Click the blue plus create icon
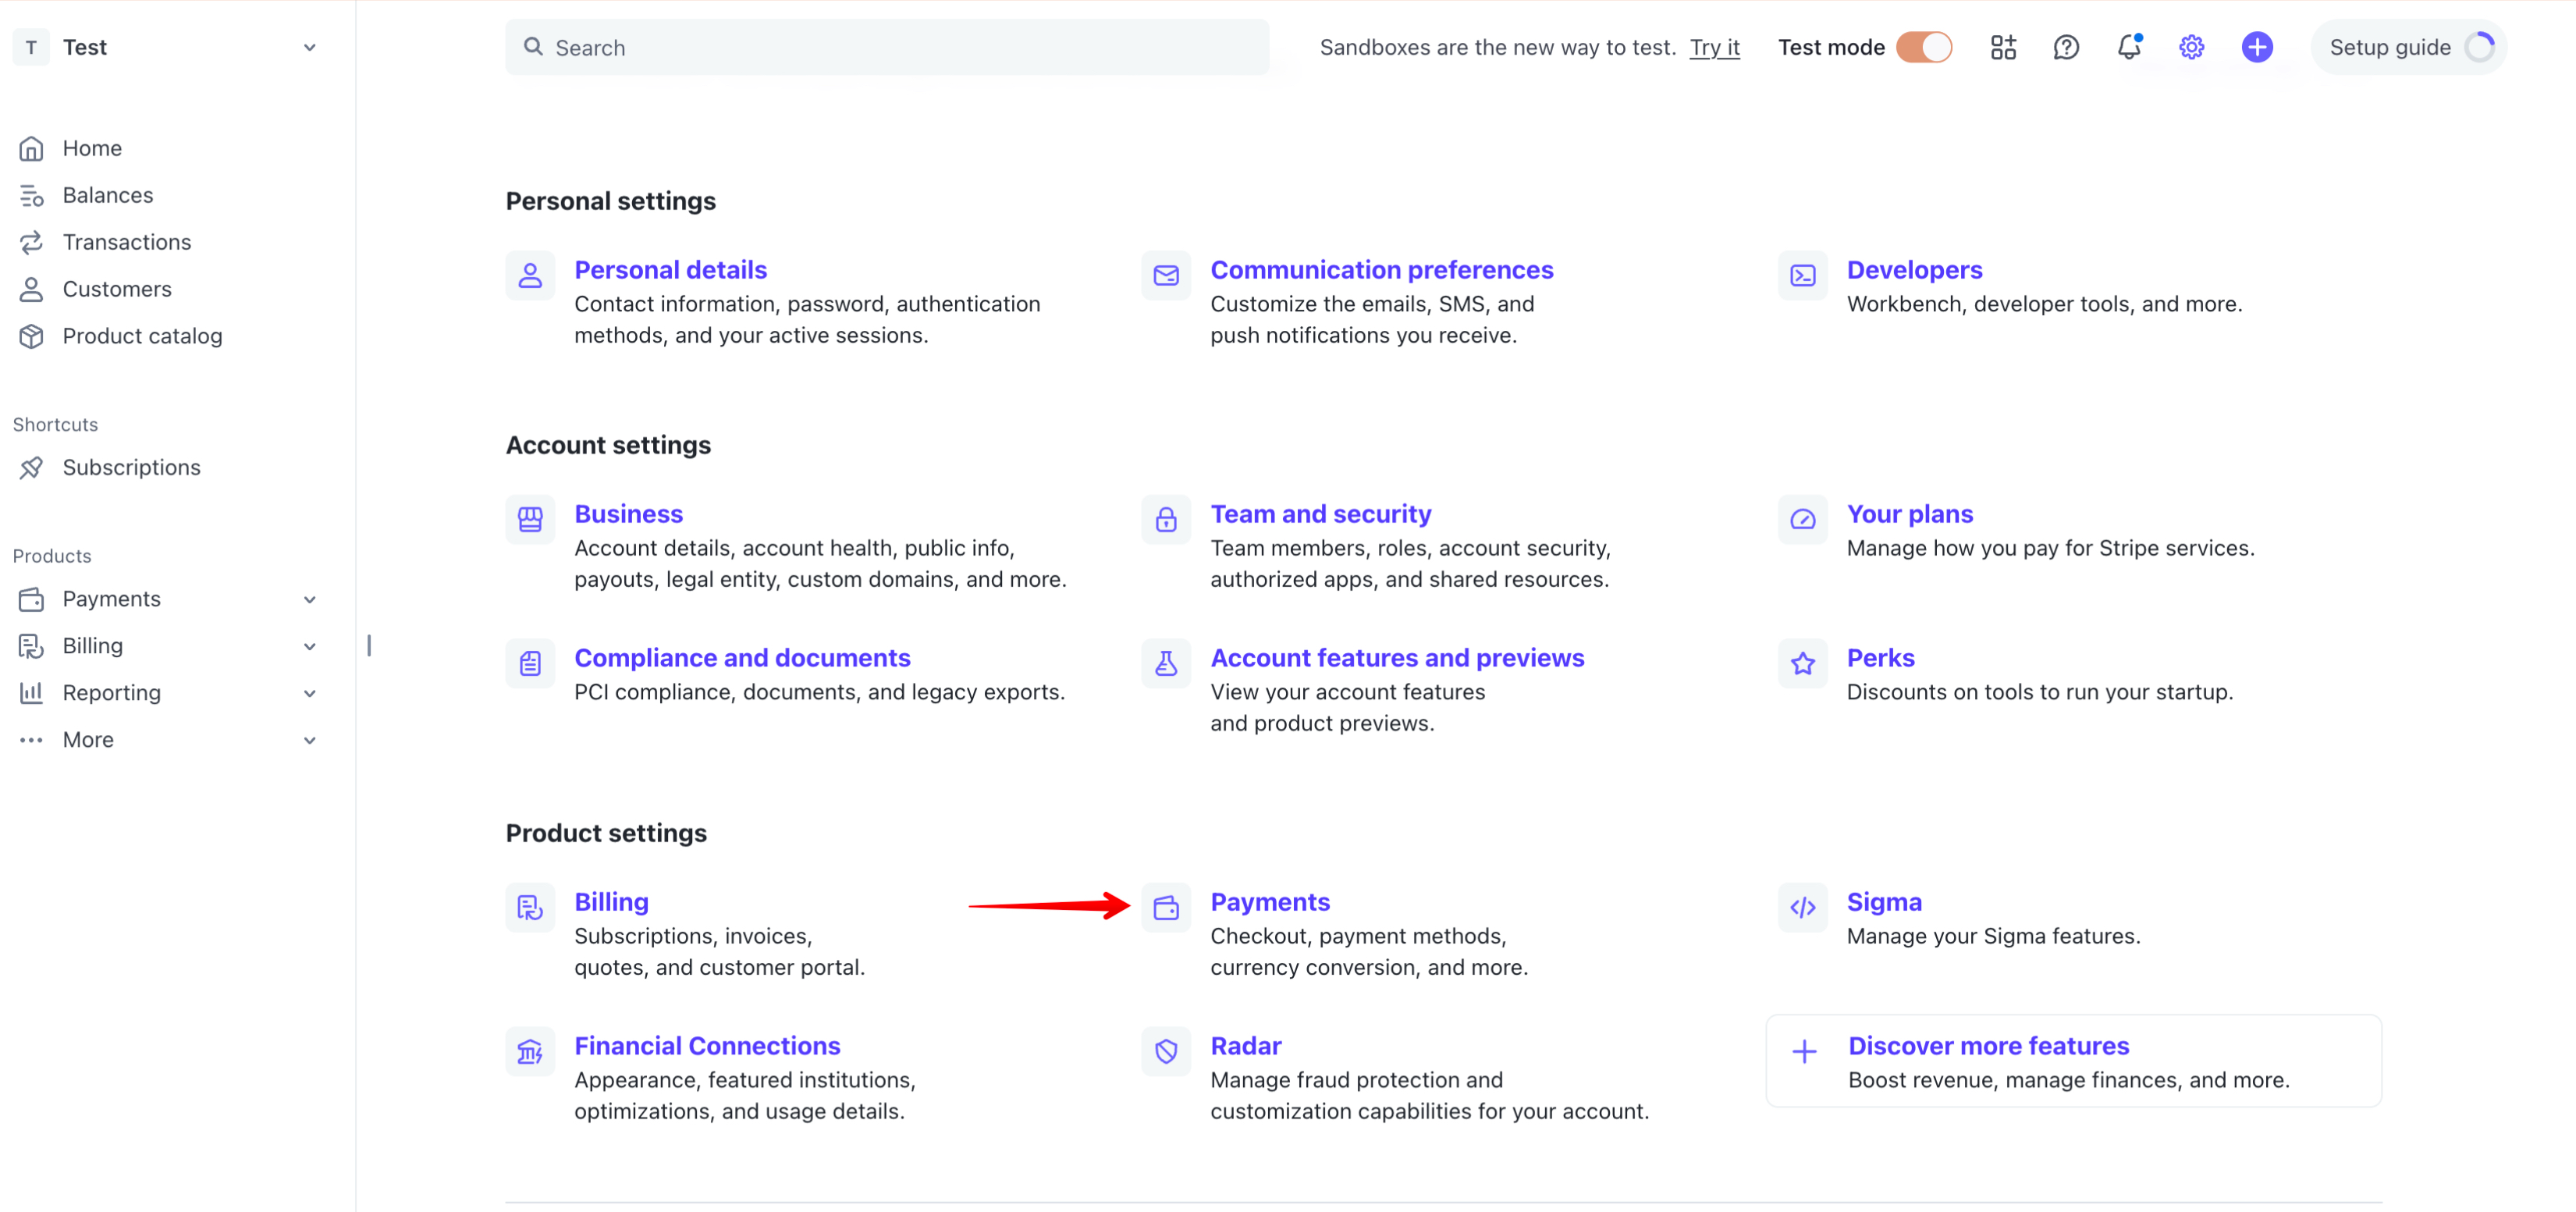This screenshot has height=1212, width=2576. 2256,47
